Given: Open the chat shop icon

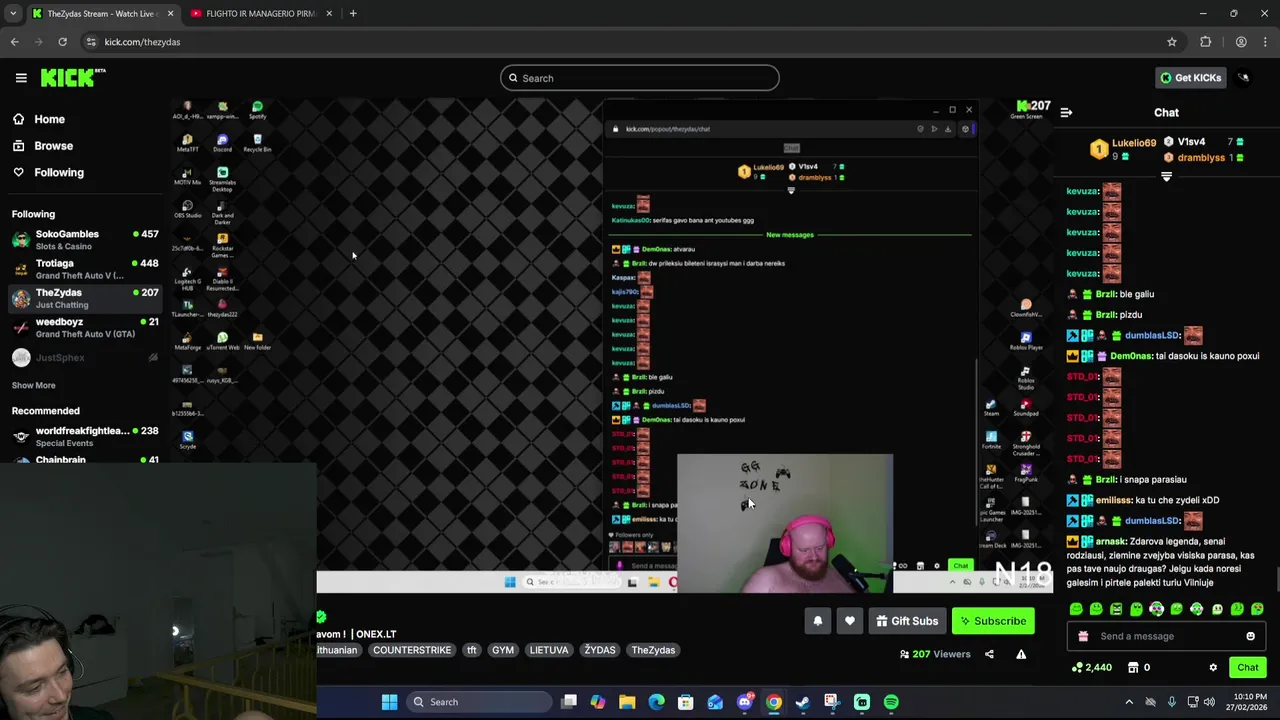Looking at the screenshot, I should pos(1133,667).
